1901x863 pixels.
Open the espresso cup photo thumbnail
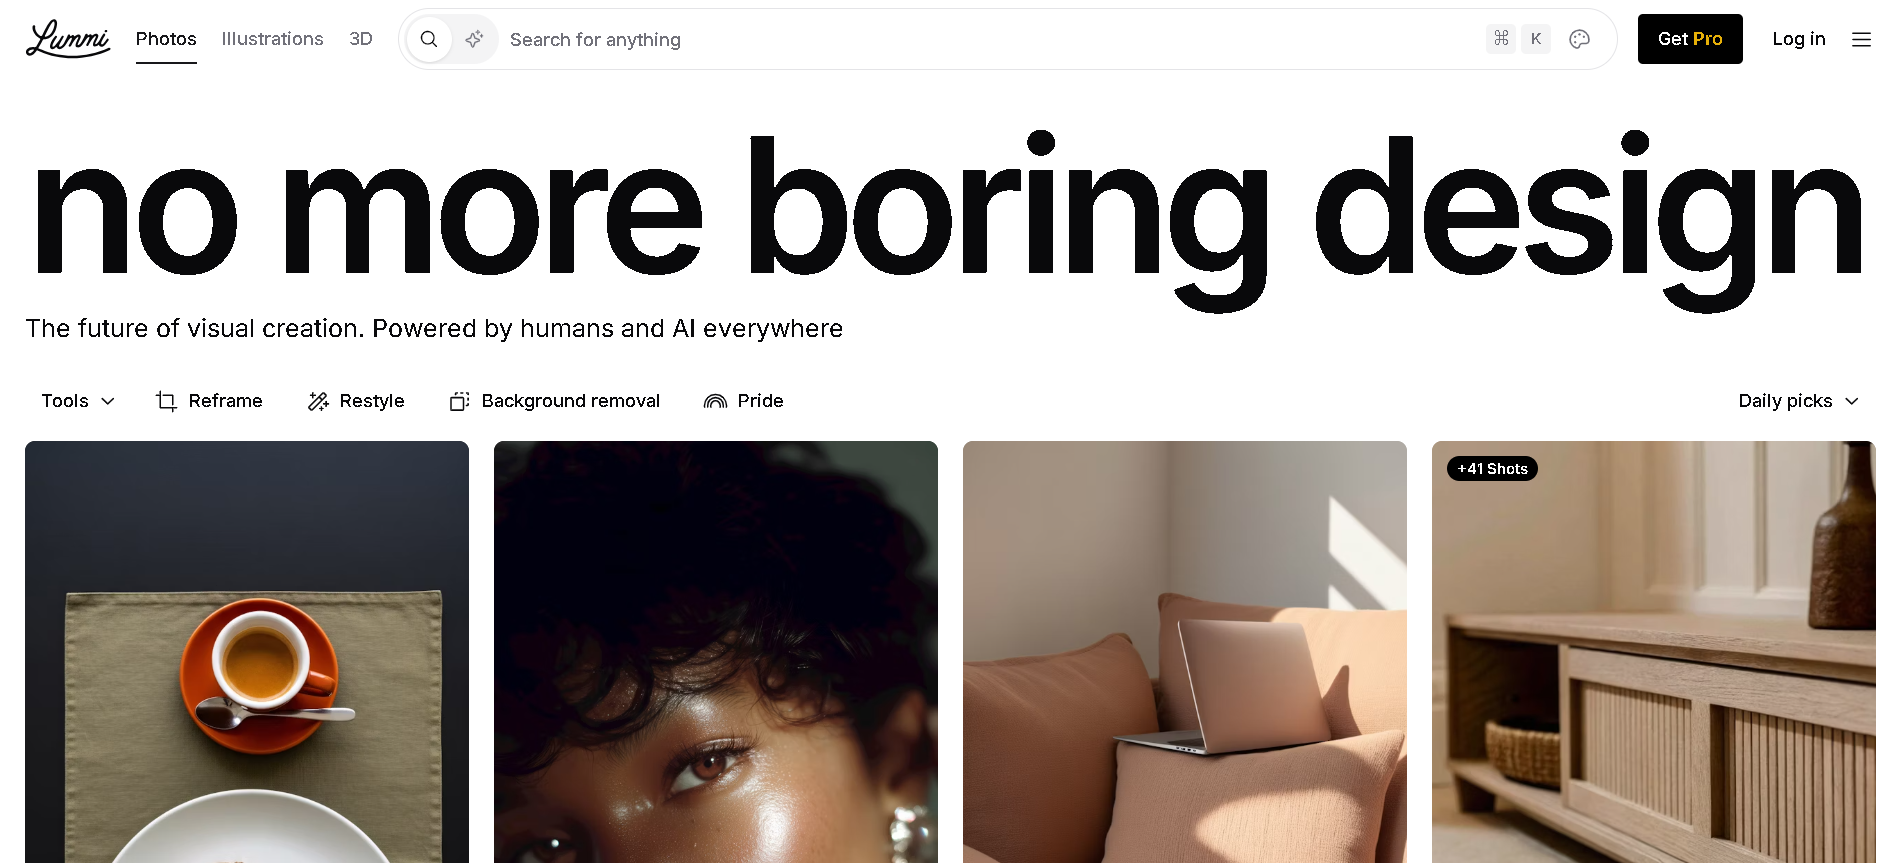pyautogui.click(x=247, y=652)
